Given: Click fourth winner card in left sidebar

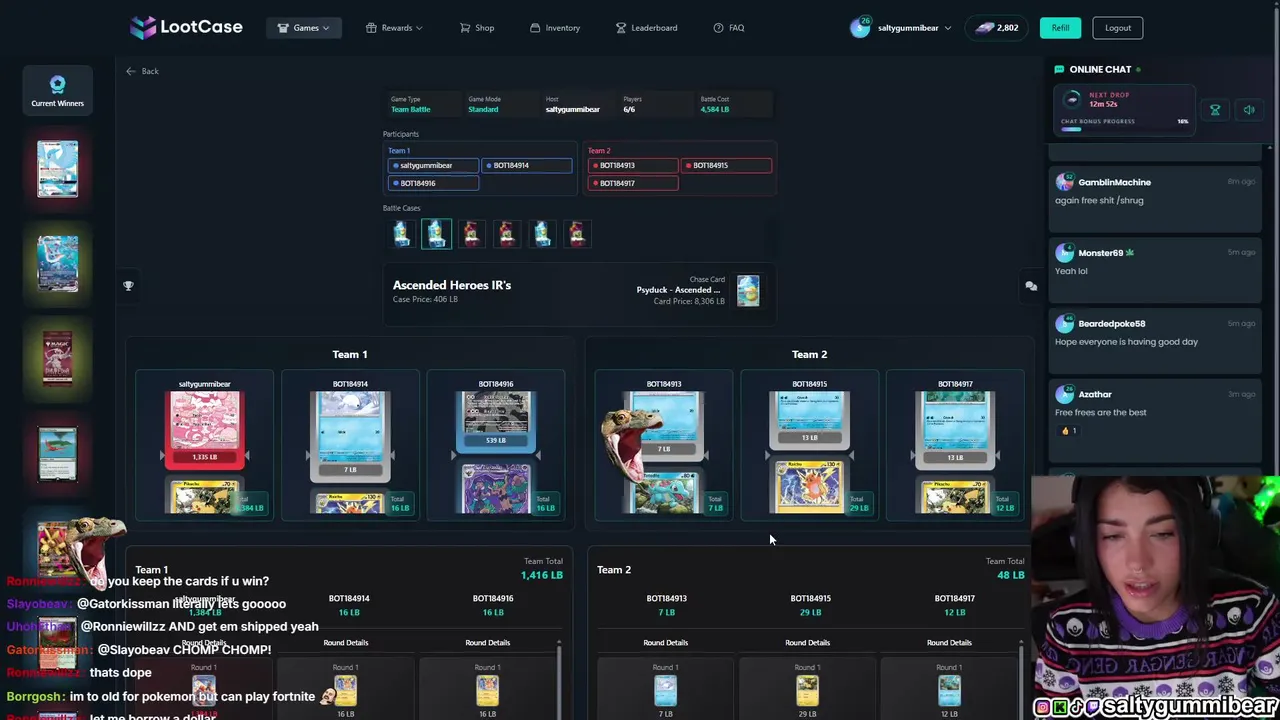Looking at the screenshot, I should pyautogui.click(x=57, y=453).
